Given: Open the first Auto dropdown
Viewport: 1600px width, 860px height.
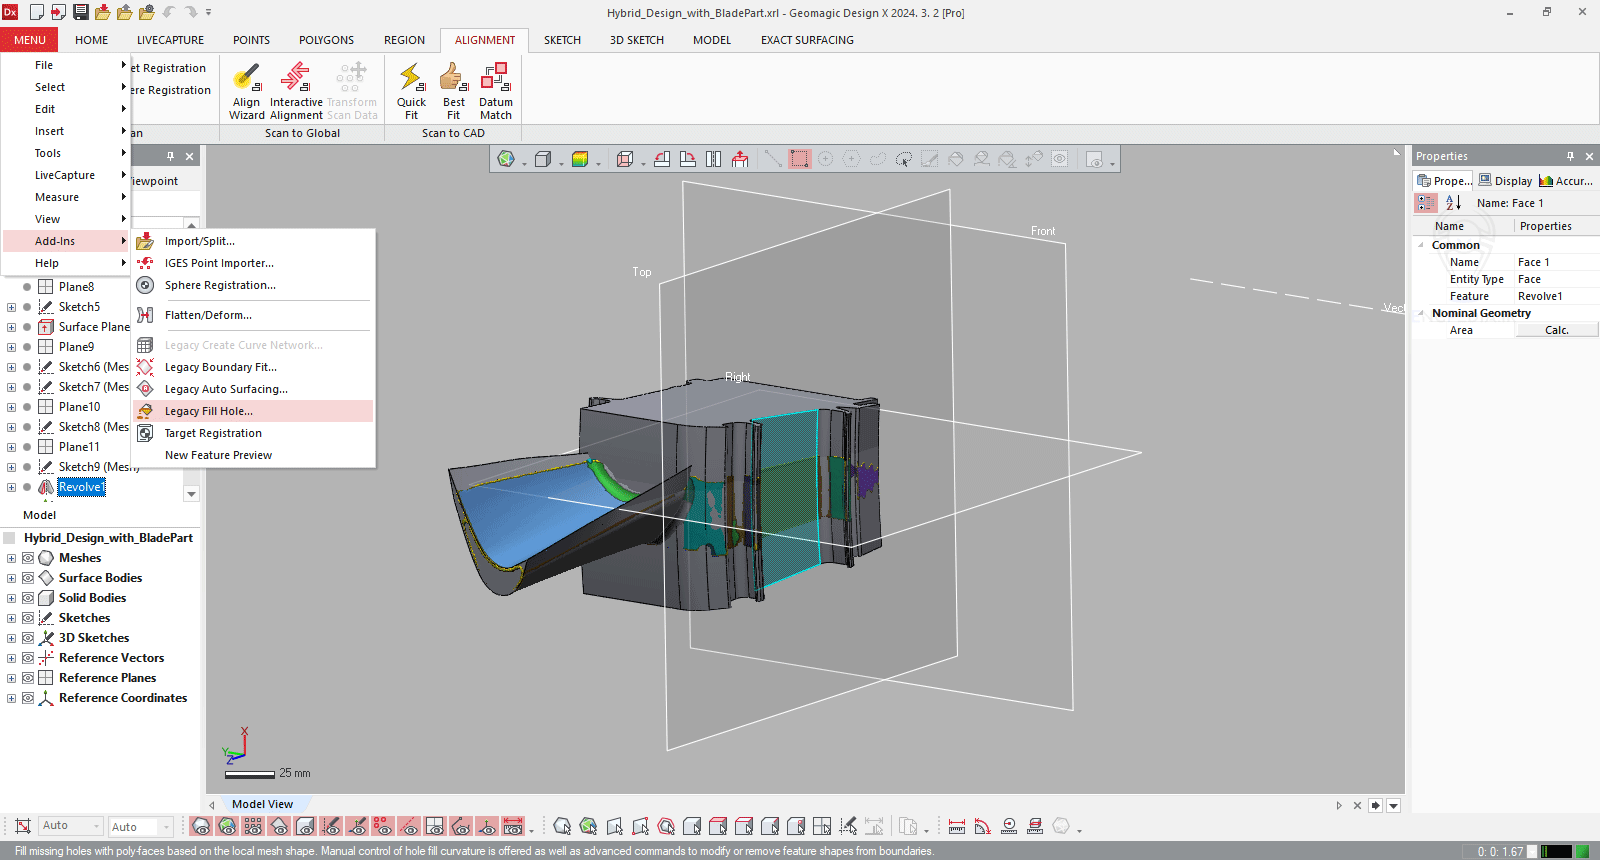Looking at the screenshot, I should 71,826.
